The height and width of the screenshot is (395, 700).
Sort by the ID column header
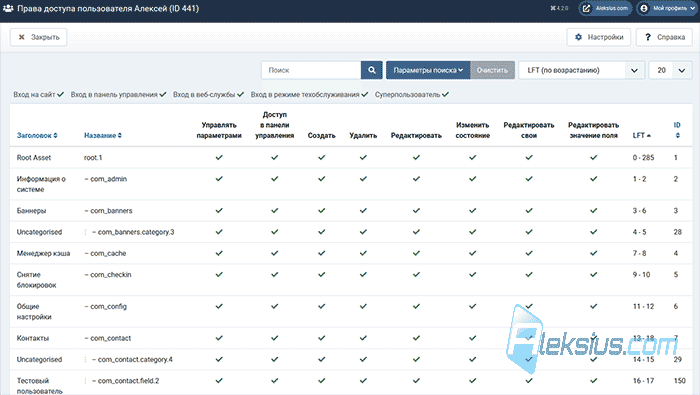(677, 130)
